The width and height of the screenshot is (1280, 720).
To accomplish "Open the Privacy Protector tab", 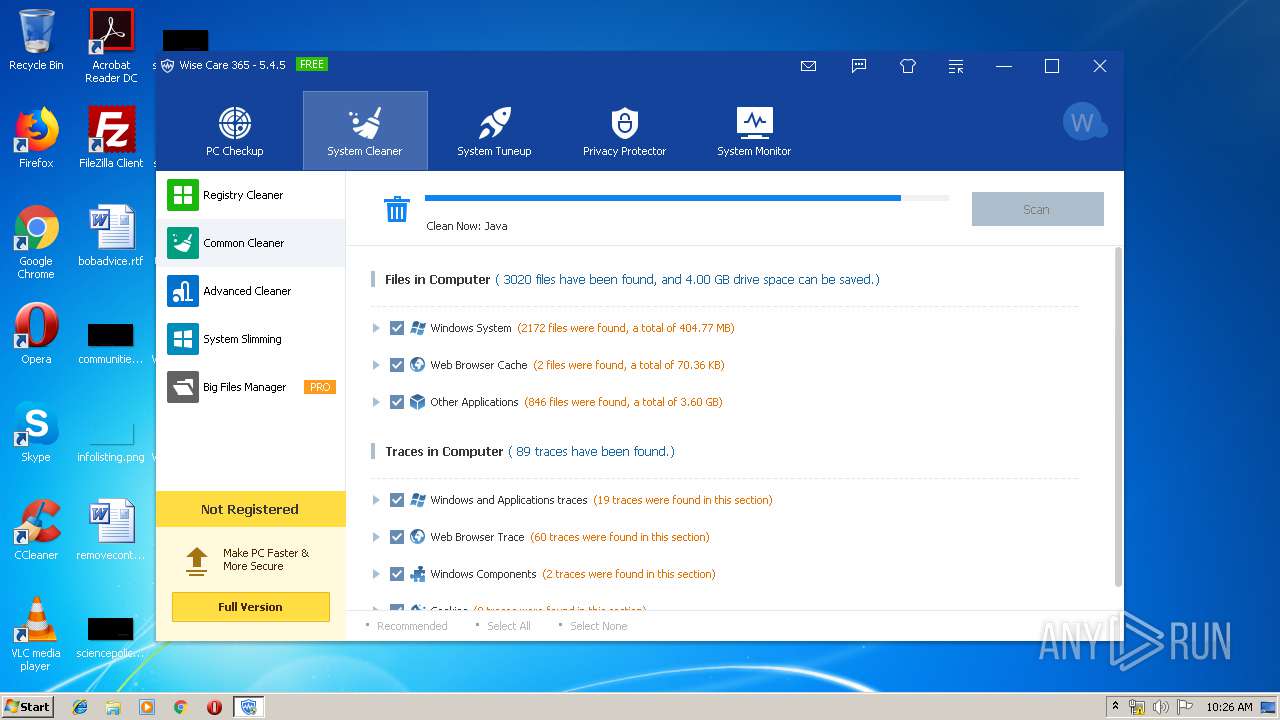I will point(624,131).
